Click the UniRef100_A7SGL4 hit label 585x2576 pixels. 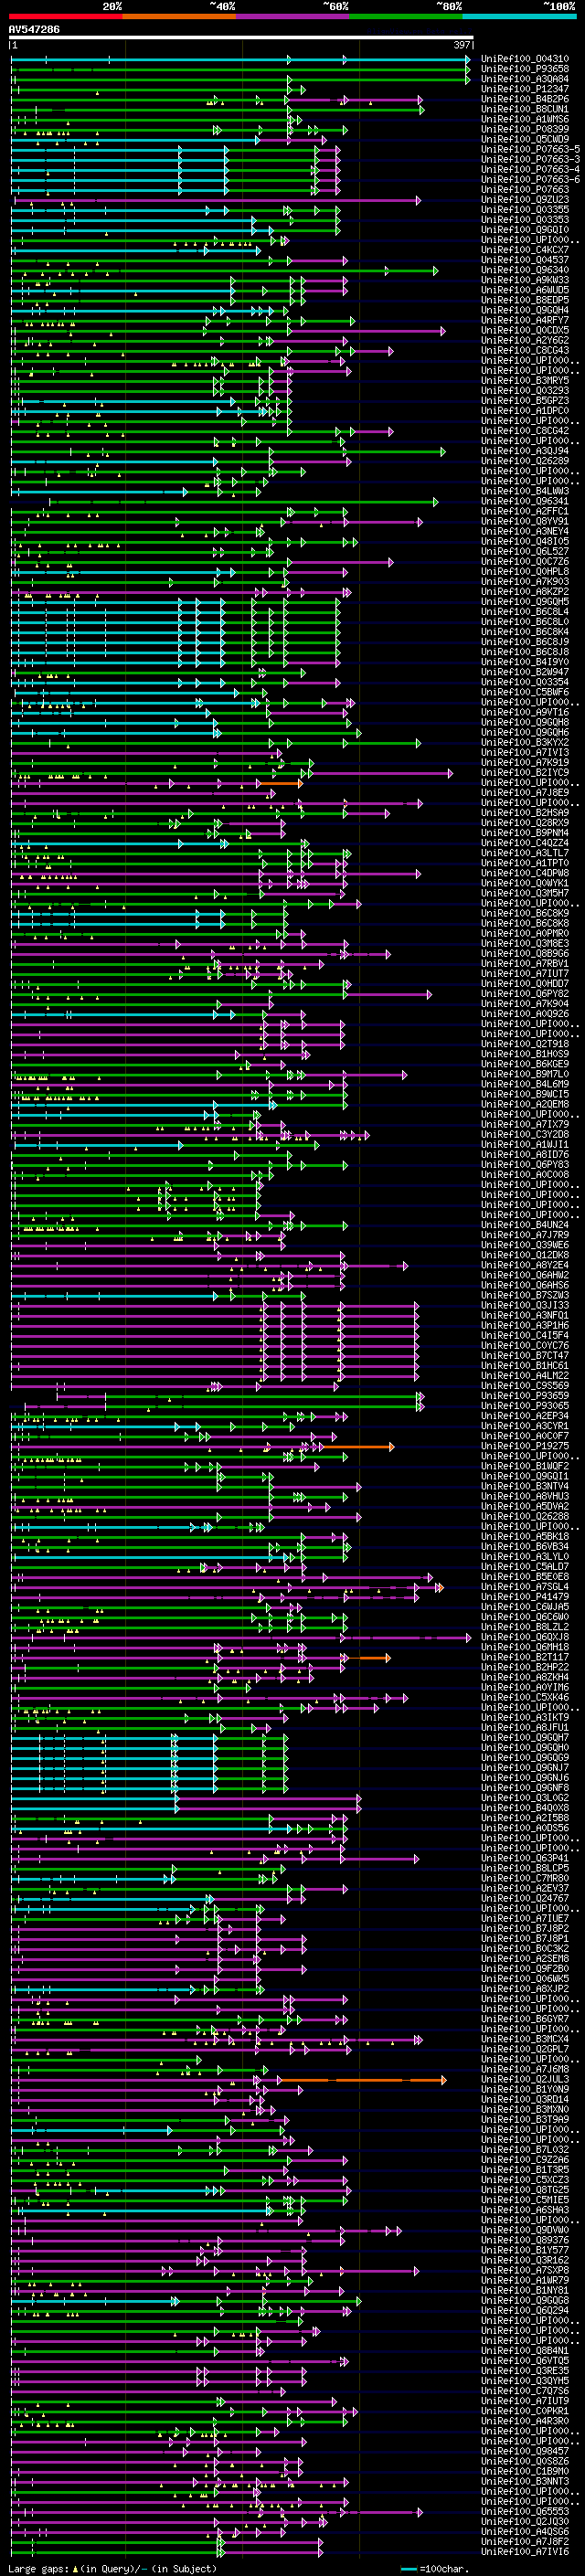click(525, 1587)
